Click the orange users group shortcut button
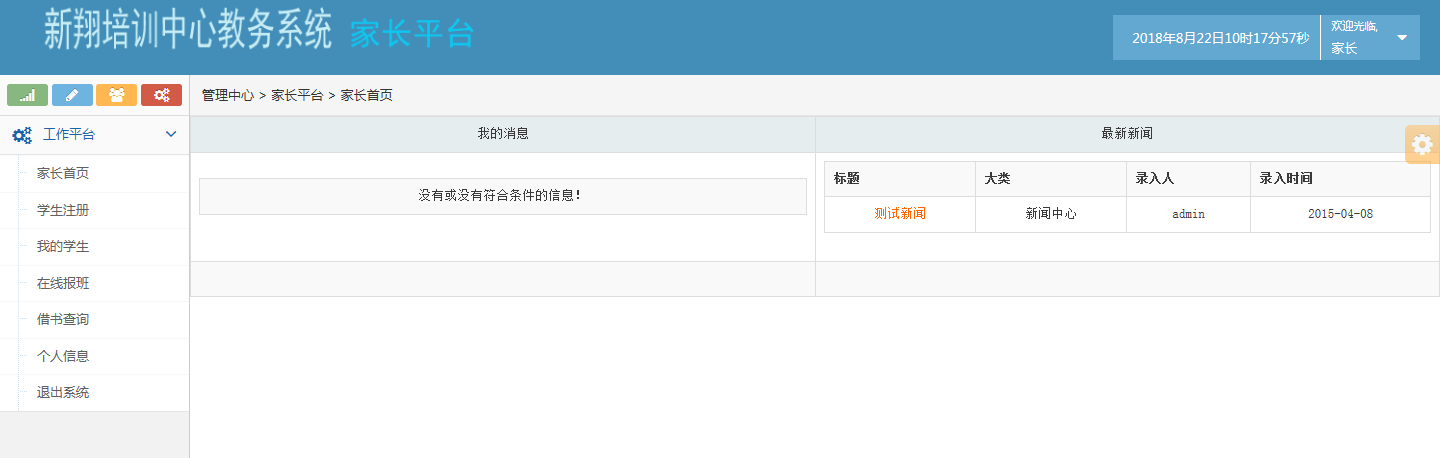Viewport: 1440px width, 458px height. (116, 95)
